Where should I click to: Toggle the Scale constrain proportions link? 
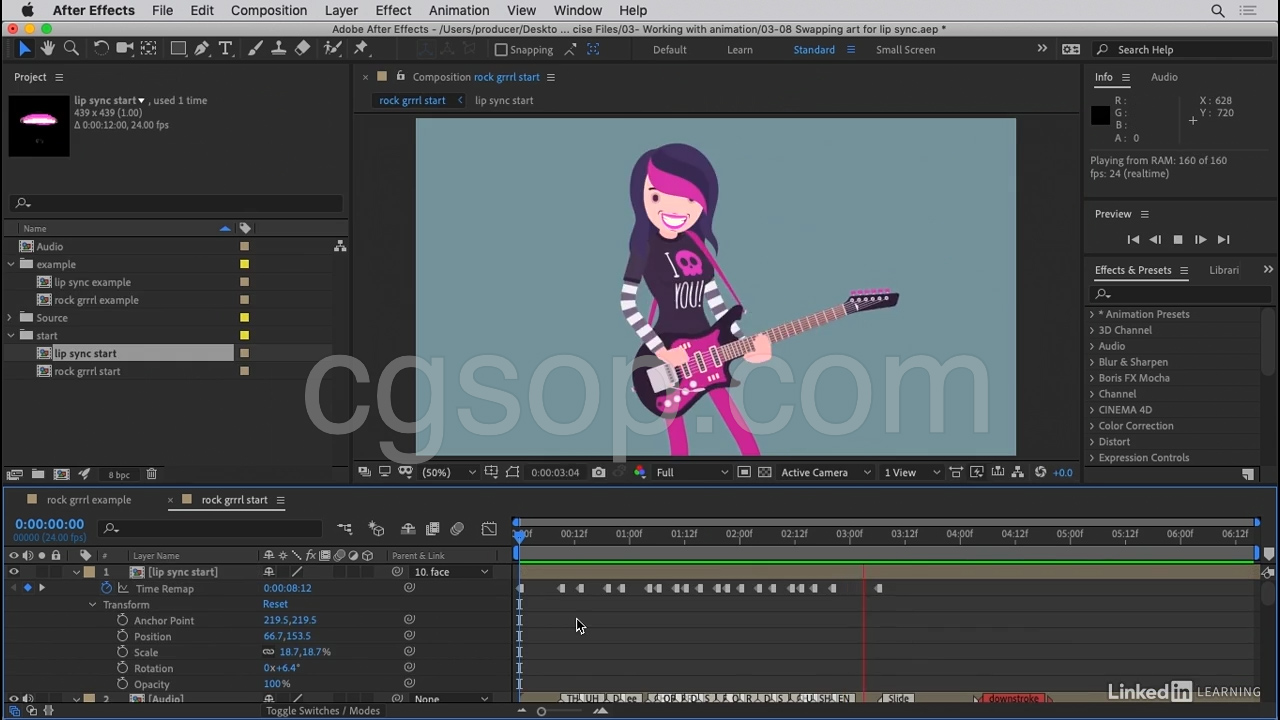click(x=268, y=652)
